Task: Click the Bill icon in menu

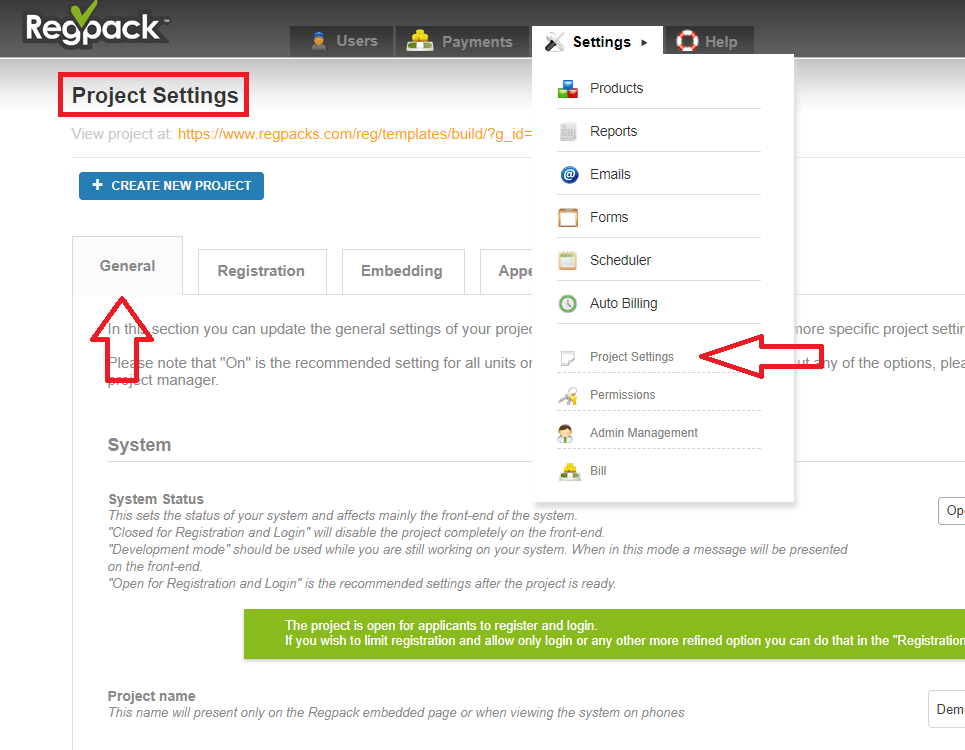Action: (x=567, y=472)
